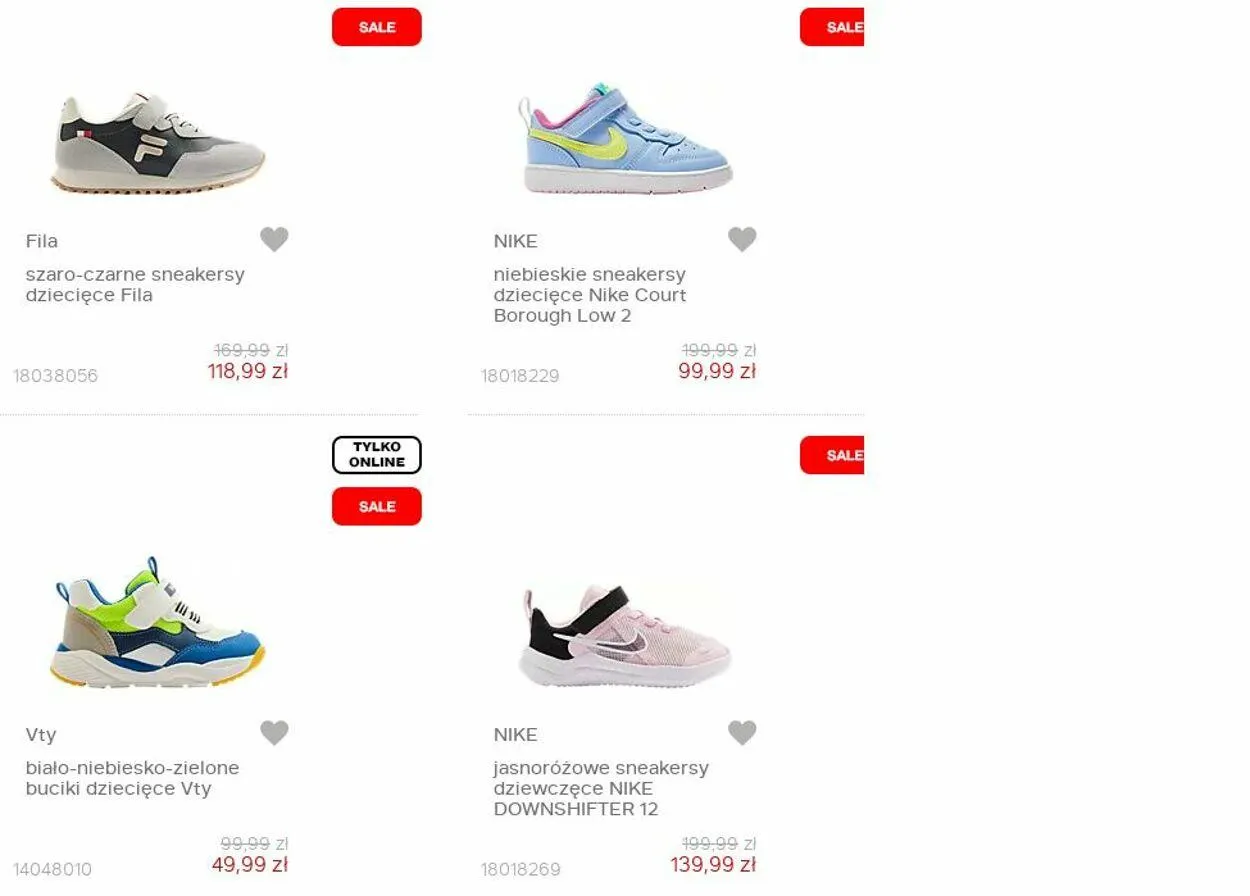Click the Vty brand name
The image size is (1250, 896).
coord(41,735)
